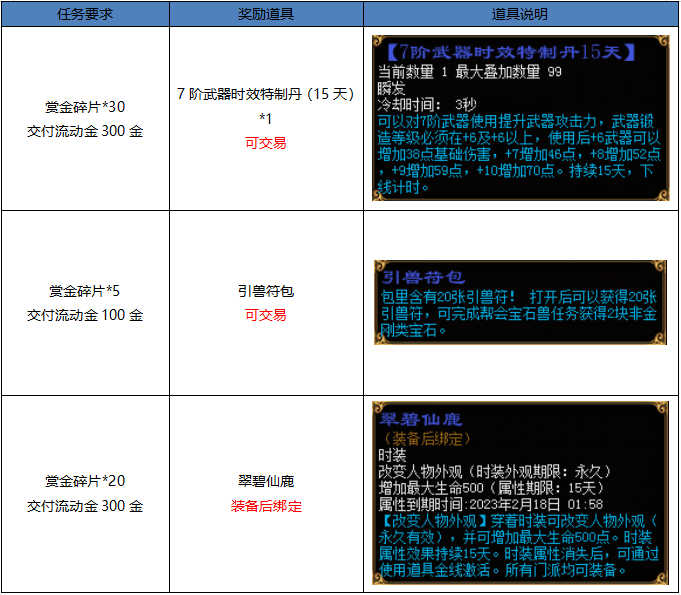Click the reward name 7 阶武器时效特制丹 (15 天)

(266, 94)
